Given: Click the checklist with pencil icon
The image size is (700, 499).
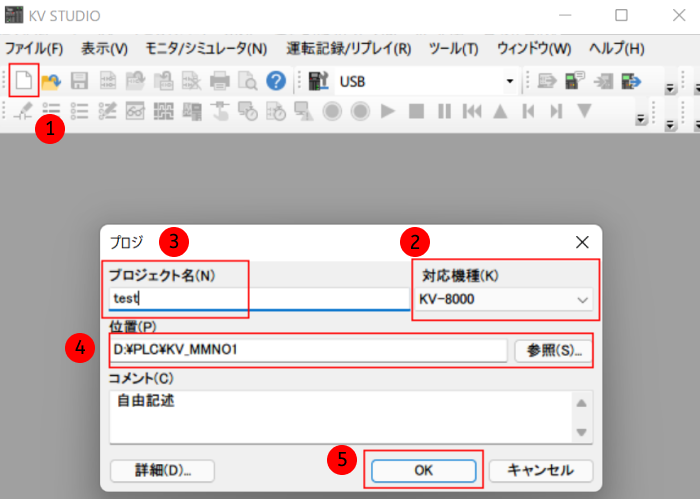Looking at the screenshot, I should (108, 111).
